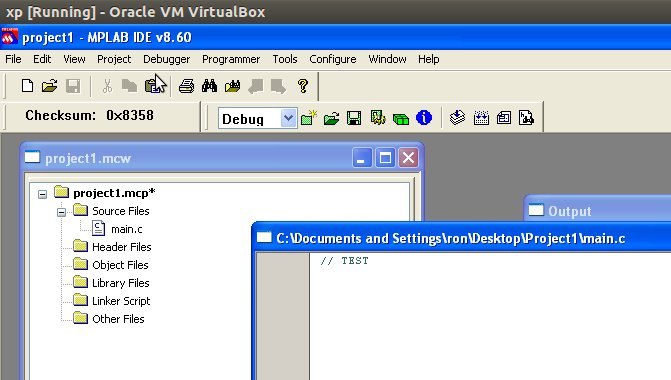Minimize the project1.mcw window
The width and height of the screenshot is (671, 380).
tap(362, 158)
